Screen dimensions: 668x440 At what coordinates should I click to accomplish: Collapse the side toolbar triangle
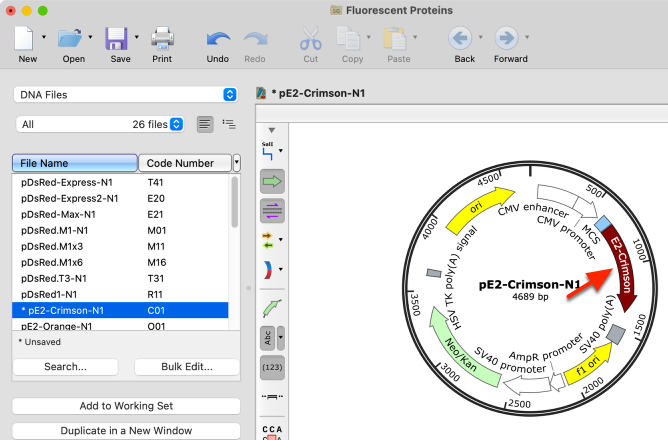click(x=272, y=130)
